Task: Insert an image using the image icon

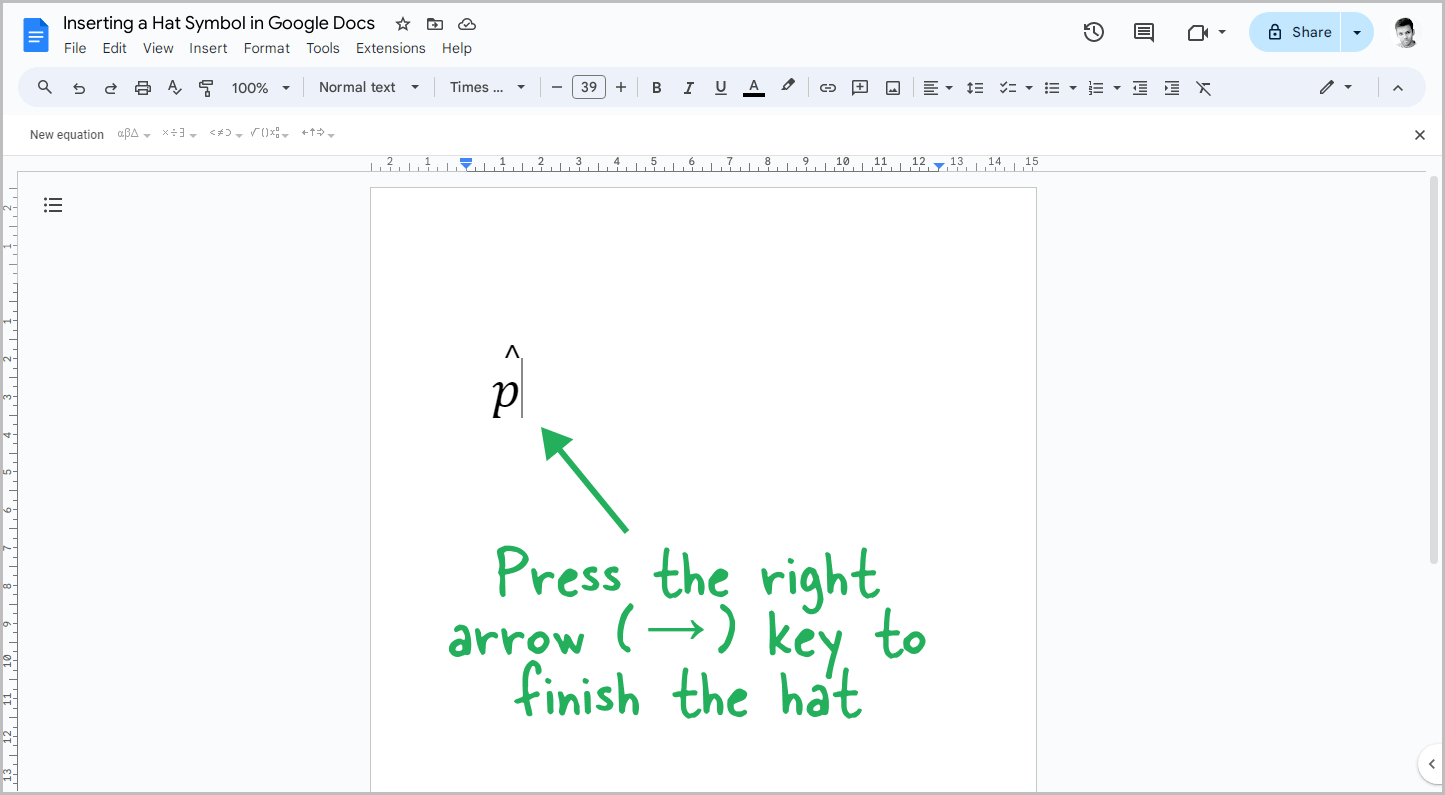Action: (891, 87)
